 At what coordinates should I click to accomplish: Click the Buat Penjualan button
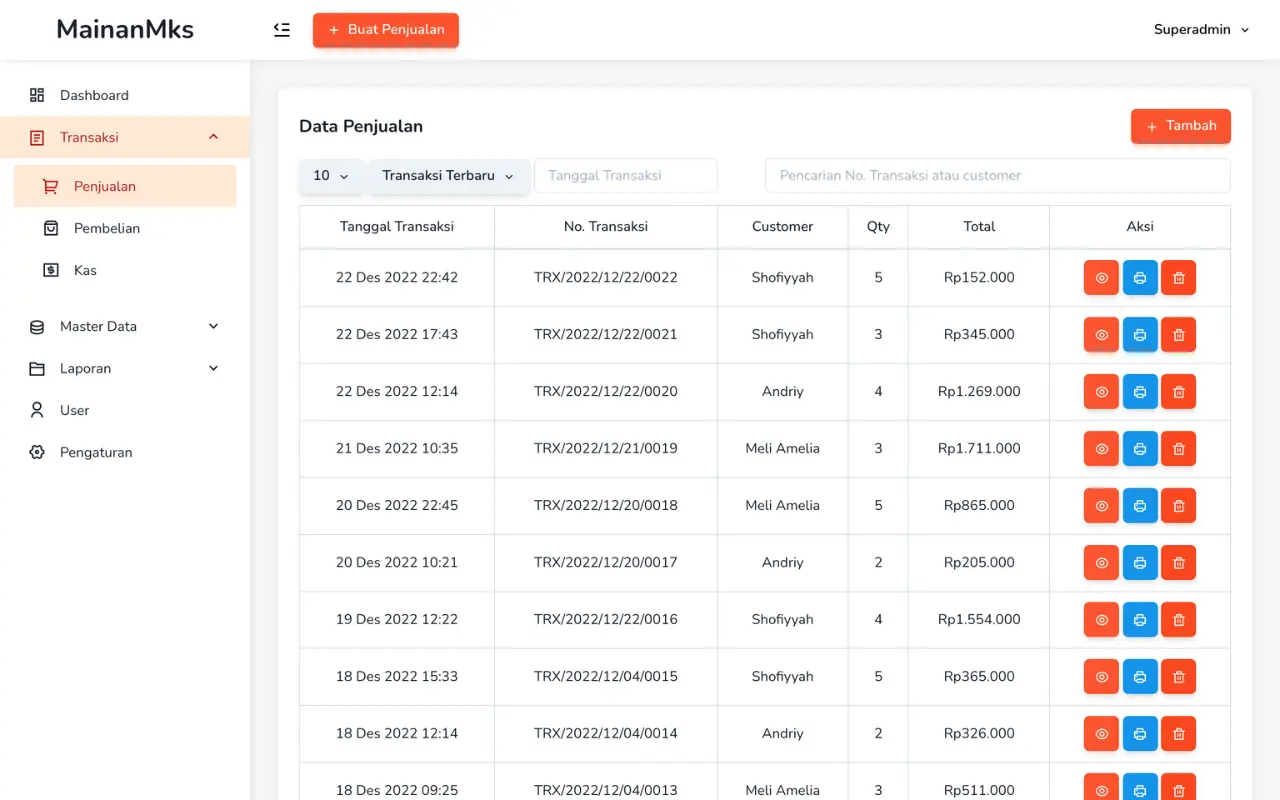pos(385,30)
